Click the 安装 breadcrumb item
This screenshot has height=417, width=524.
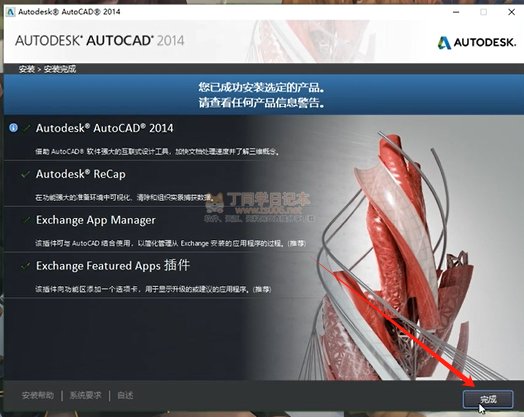pyautogui.click(x=26, y=69)
